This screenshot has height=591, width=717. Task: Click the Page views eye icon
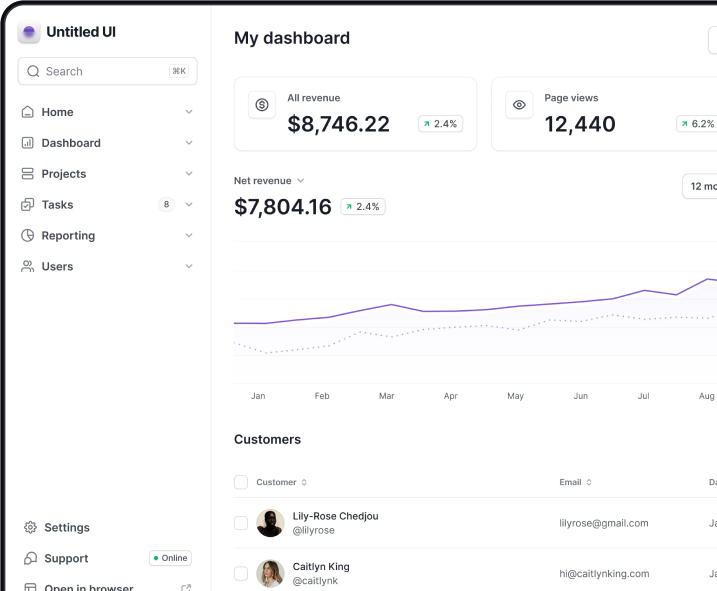(x=519, y=105)
